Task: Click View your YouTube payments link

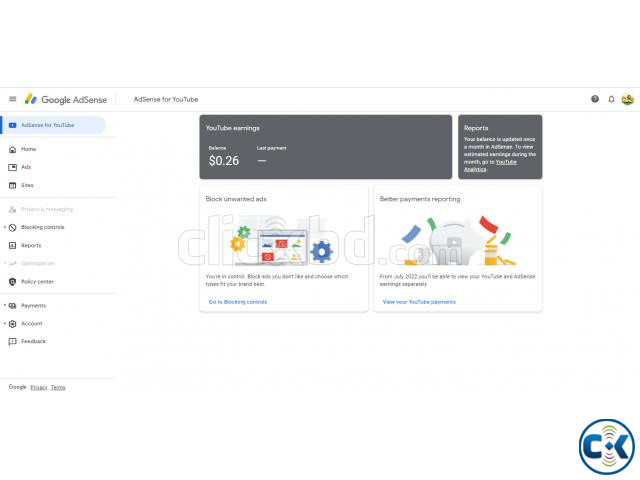Action: tap(419, 302)
